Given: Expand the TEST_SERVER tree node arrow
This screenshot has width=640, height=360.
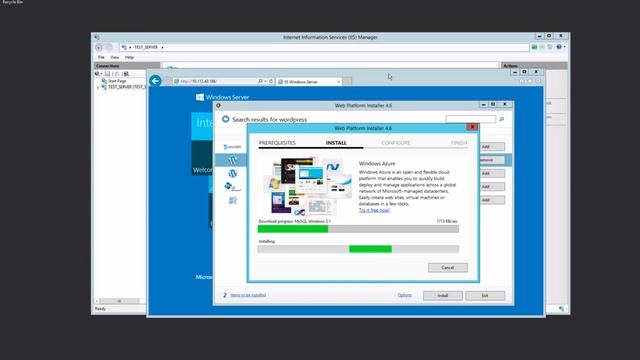Looking at the screenshot, I should click(98, 87).
